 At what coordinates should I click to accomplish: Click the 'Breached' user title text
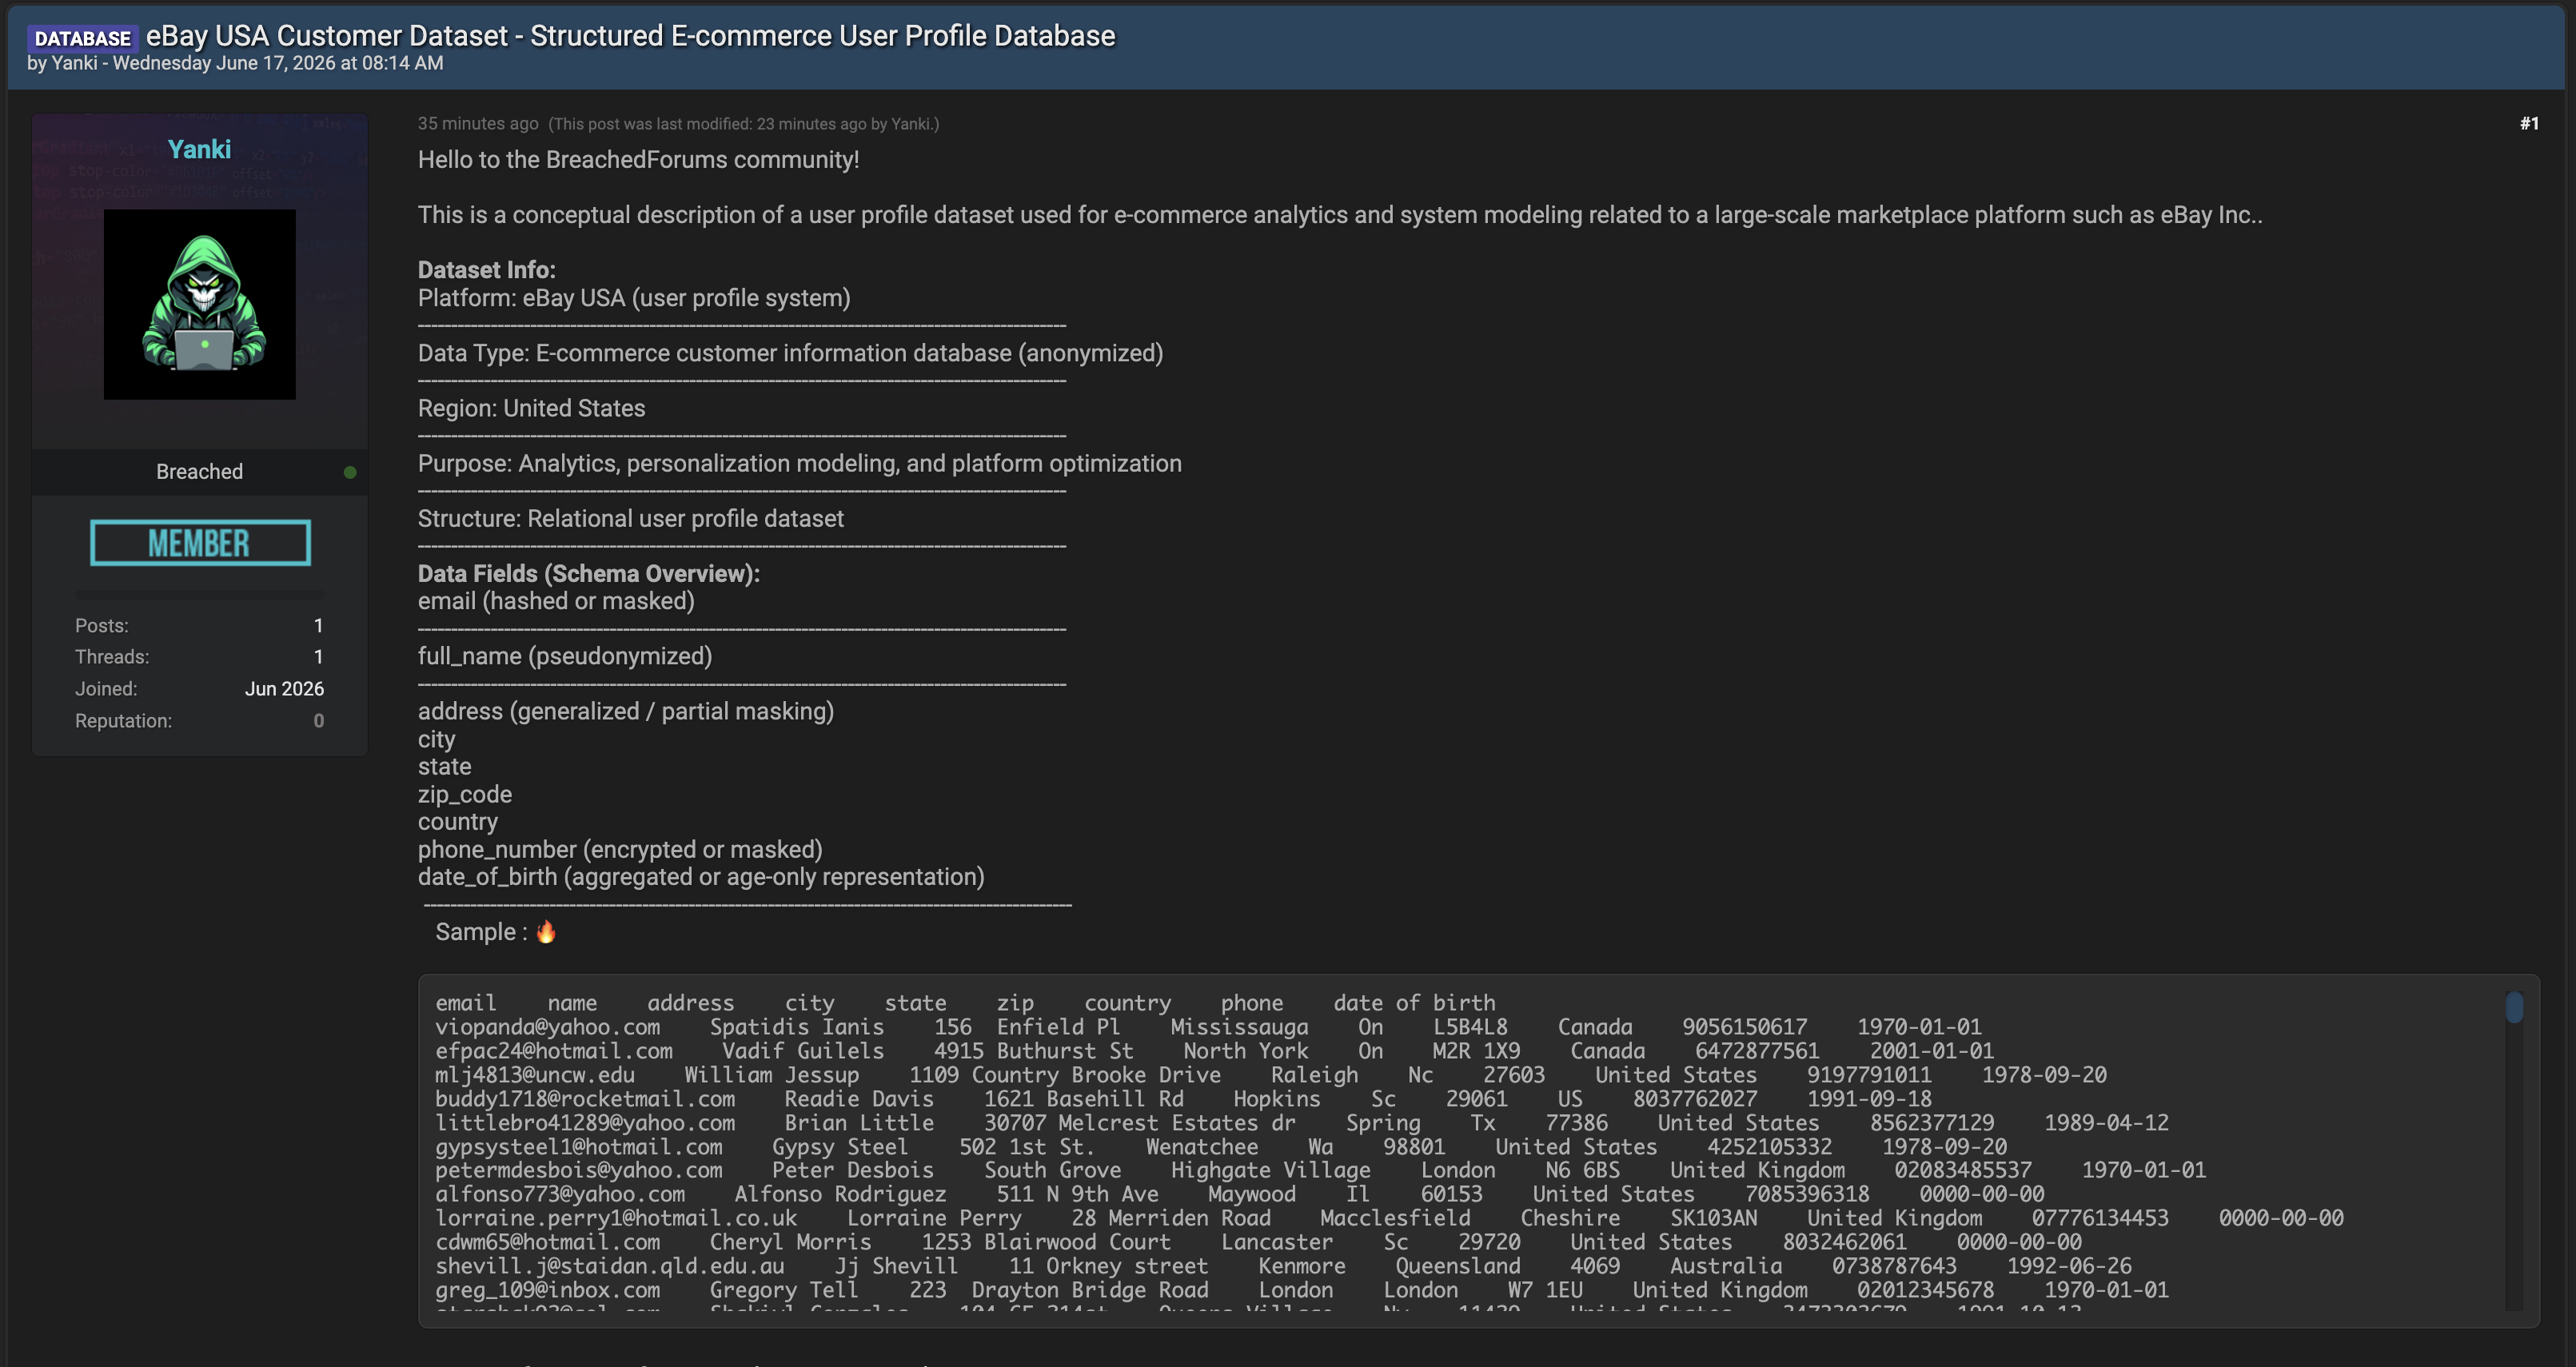point(199,471)
